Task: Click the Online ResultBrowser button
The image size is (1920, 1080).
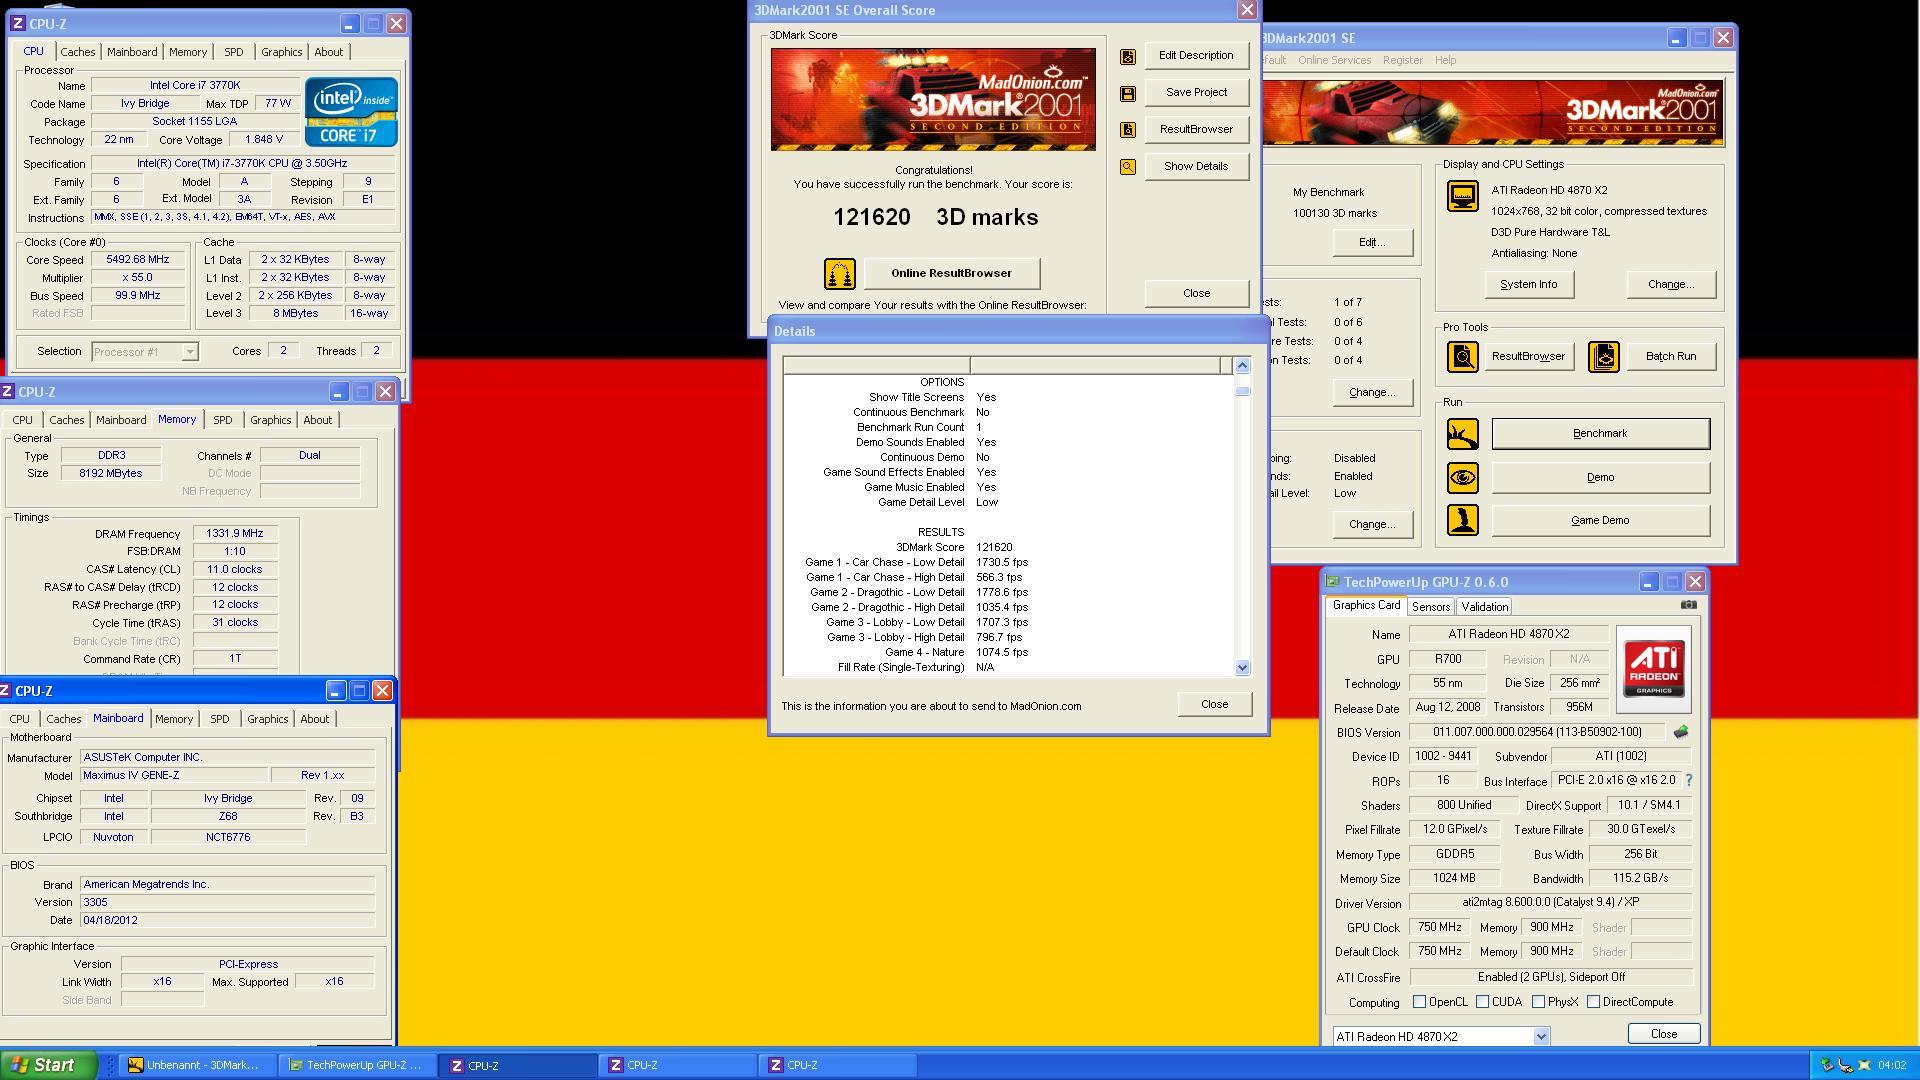Action: pos(951,273)
